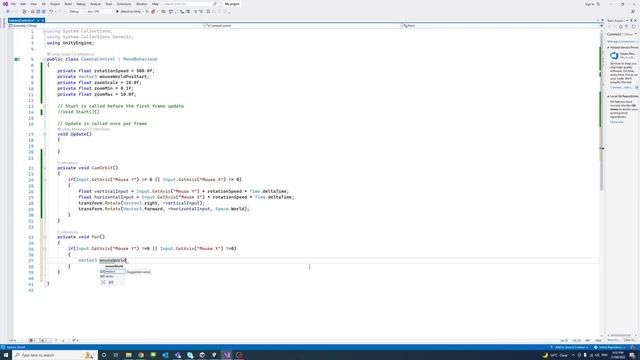The height and width of the screenshot is (360, 640).
Task: Open the Edit menu
Action: click(23, 4)
